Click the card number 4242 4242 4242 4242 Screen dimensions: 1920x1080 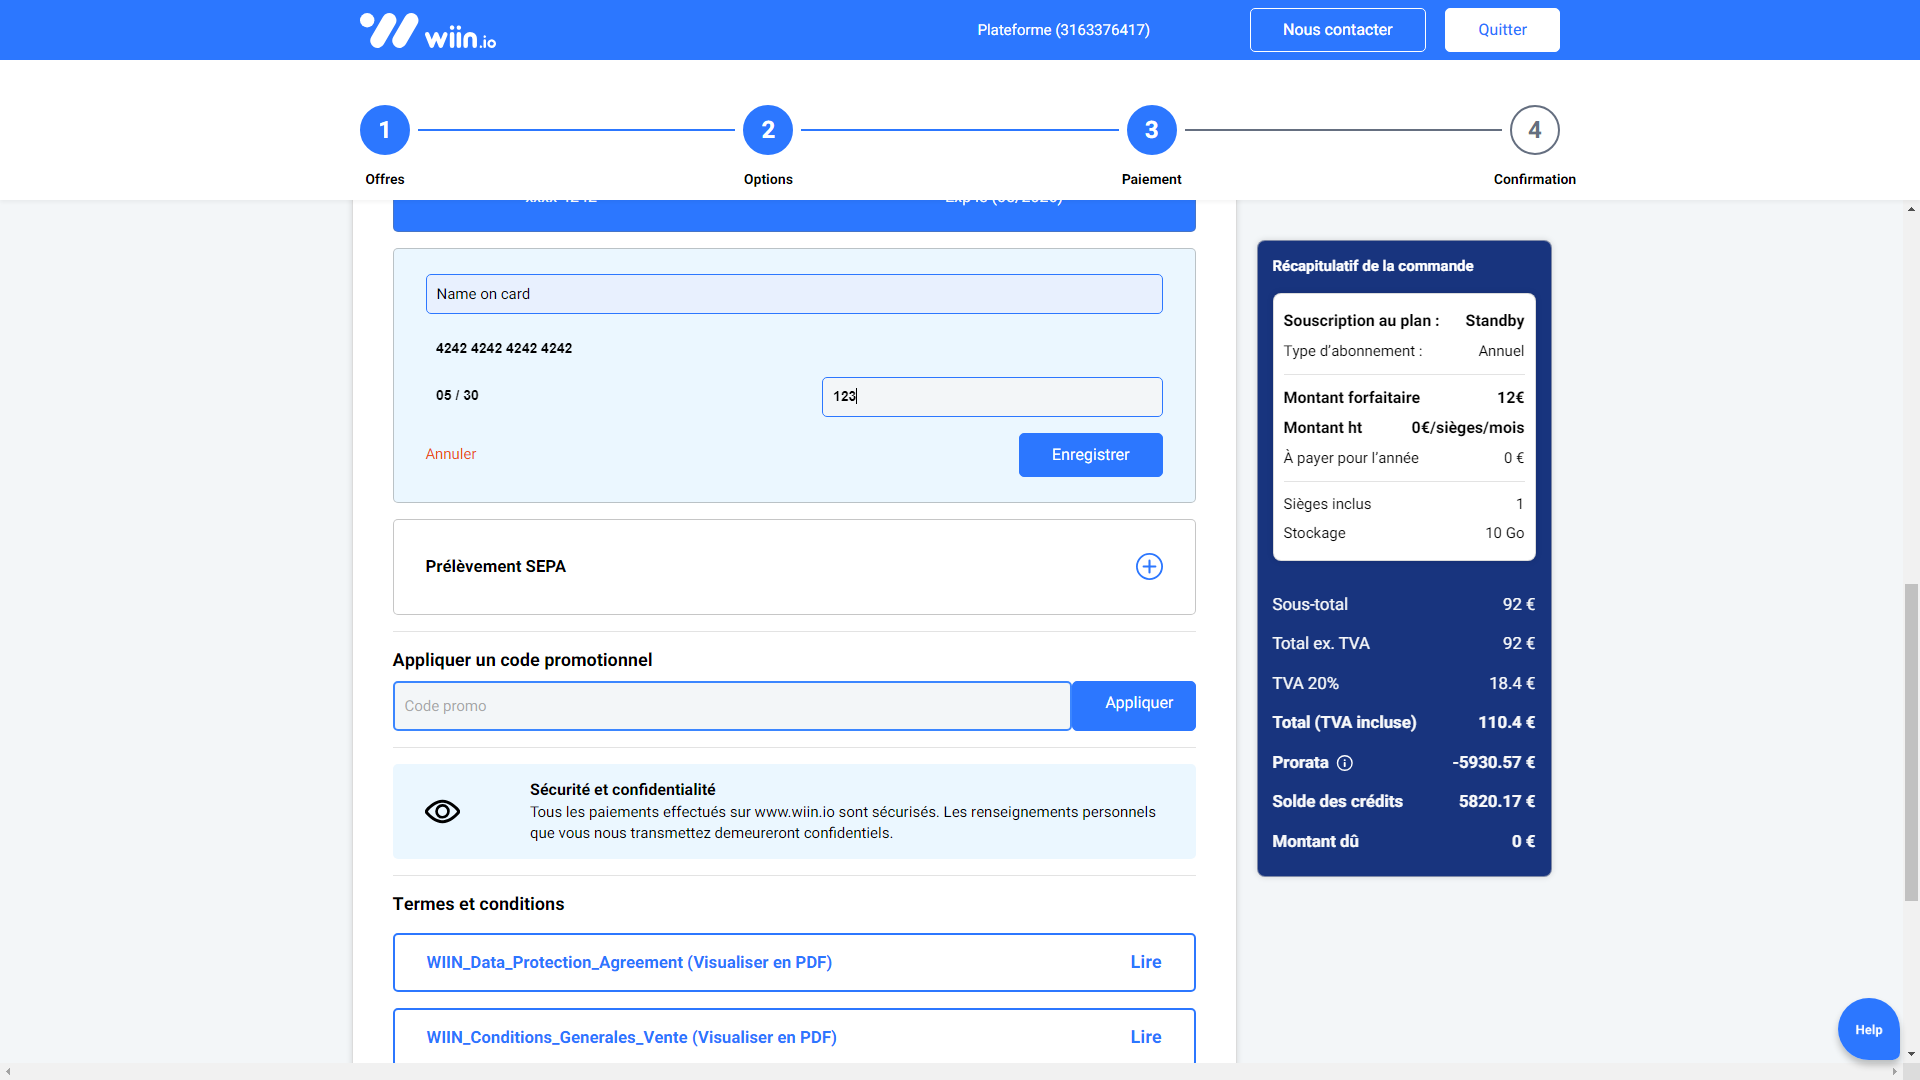point(504,348)
